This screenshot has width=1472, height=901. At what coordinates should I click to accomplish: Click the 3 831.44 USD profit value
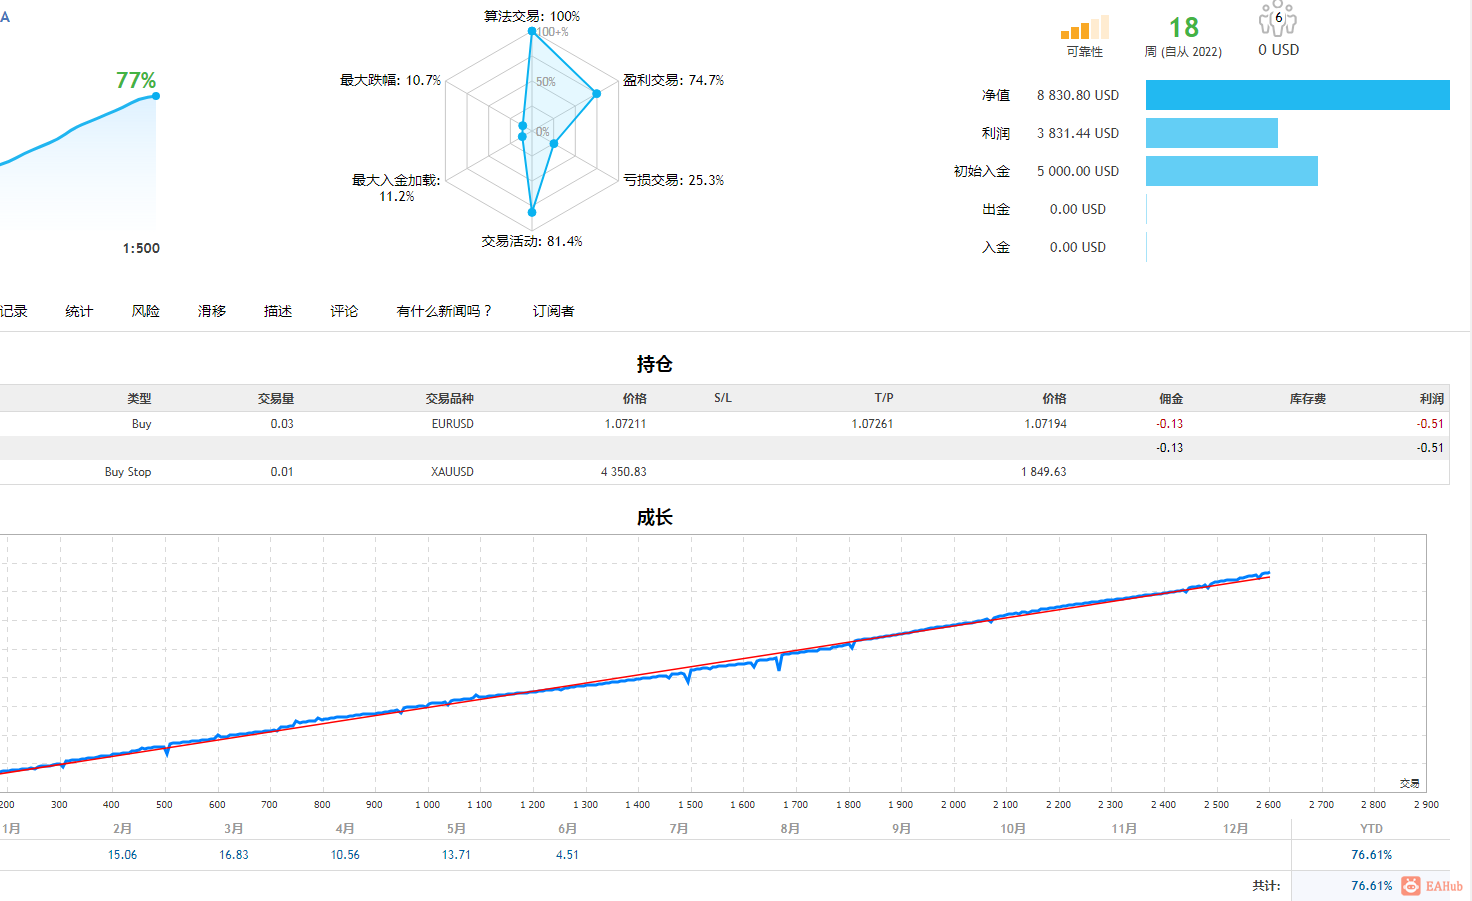(1078, 133)
